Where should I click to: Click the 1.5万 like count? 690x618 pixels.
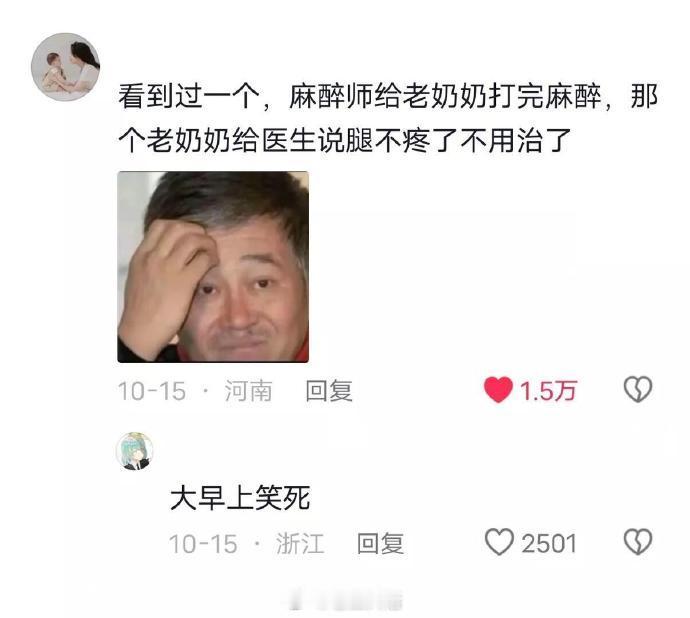[548, 391]
